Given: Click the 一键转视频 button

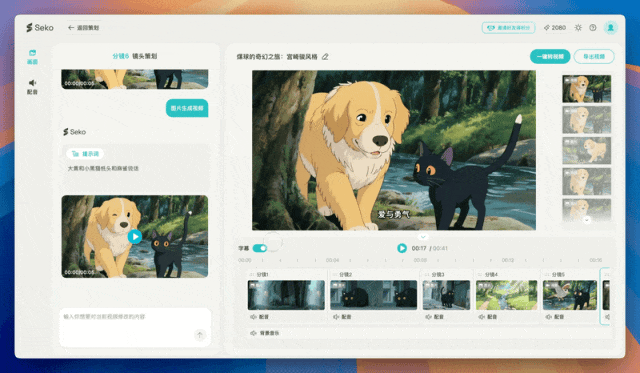Looking at the screenshot, I should pyautogui.click(x=550, y=56).
